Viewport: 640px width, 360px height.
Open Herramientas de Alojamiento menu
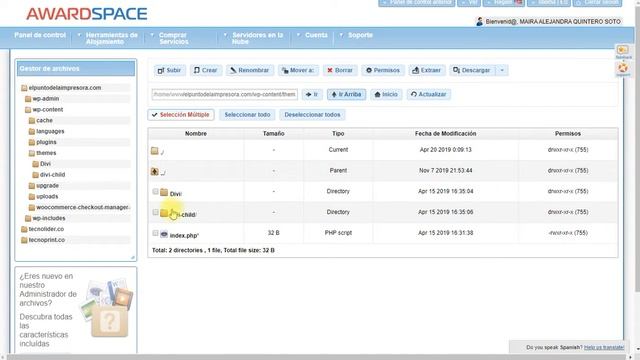click(111, 38)
